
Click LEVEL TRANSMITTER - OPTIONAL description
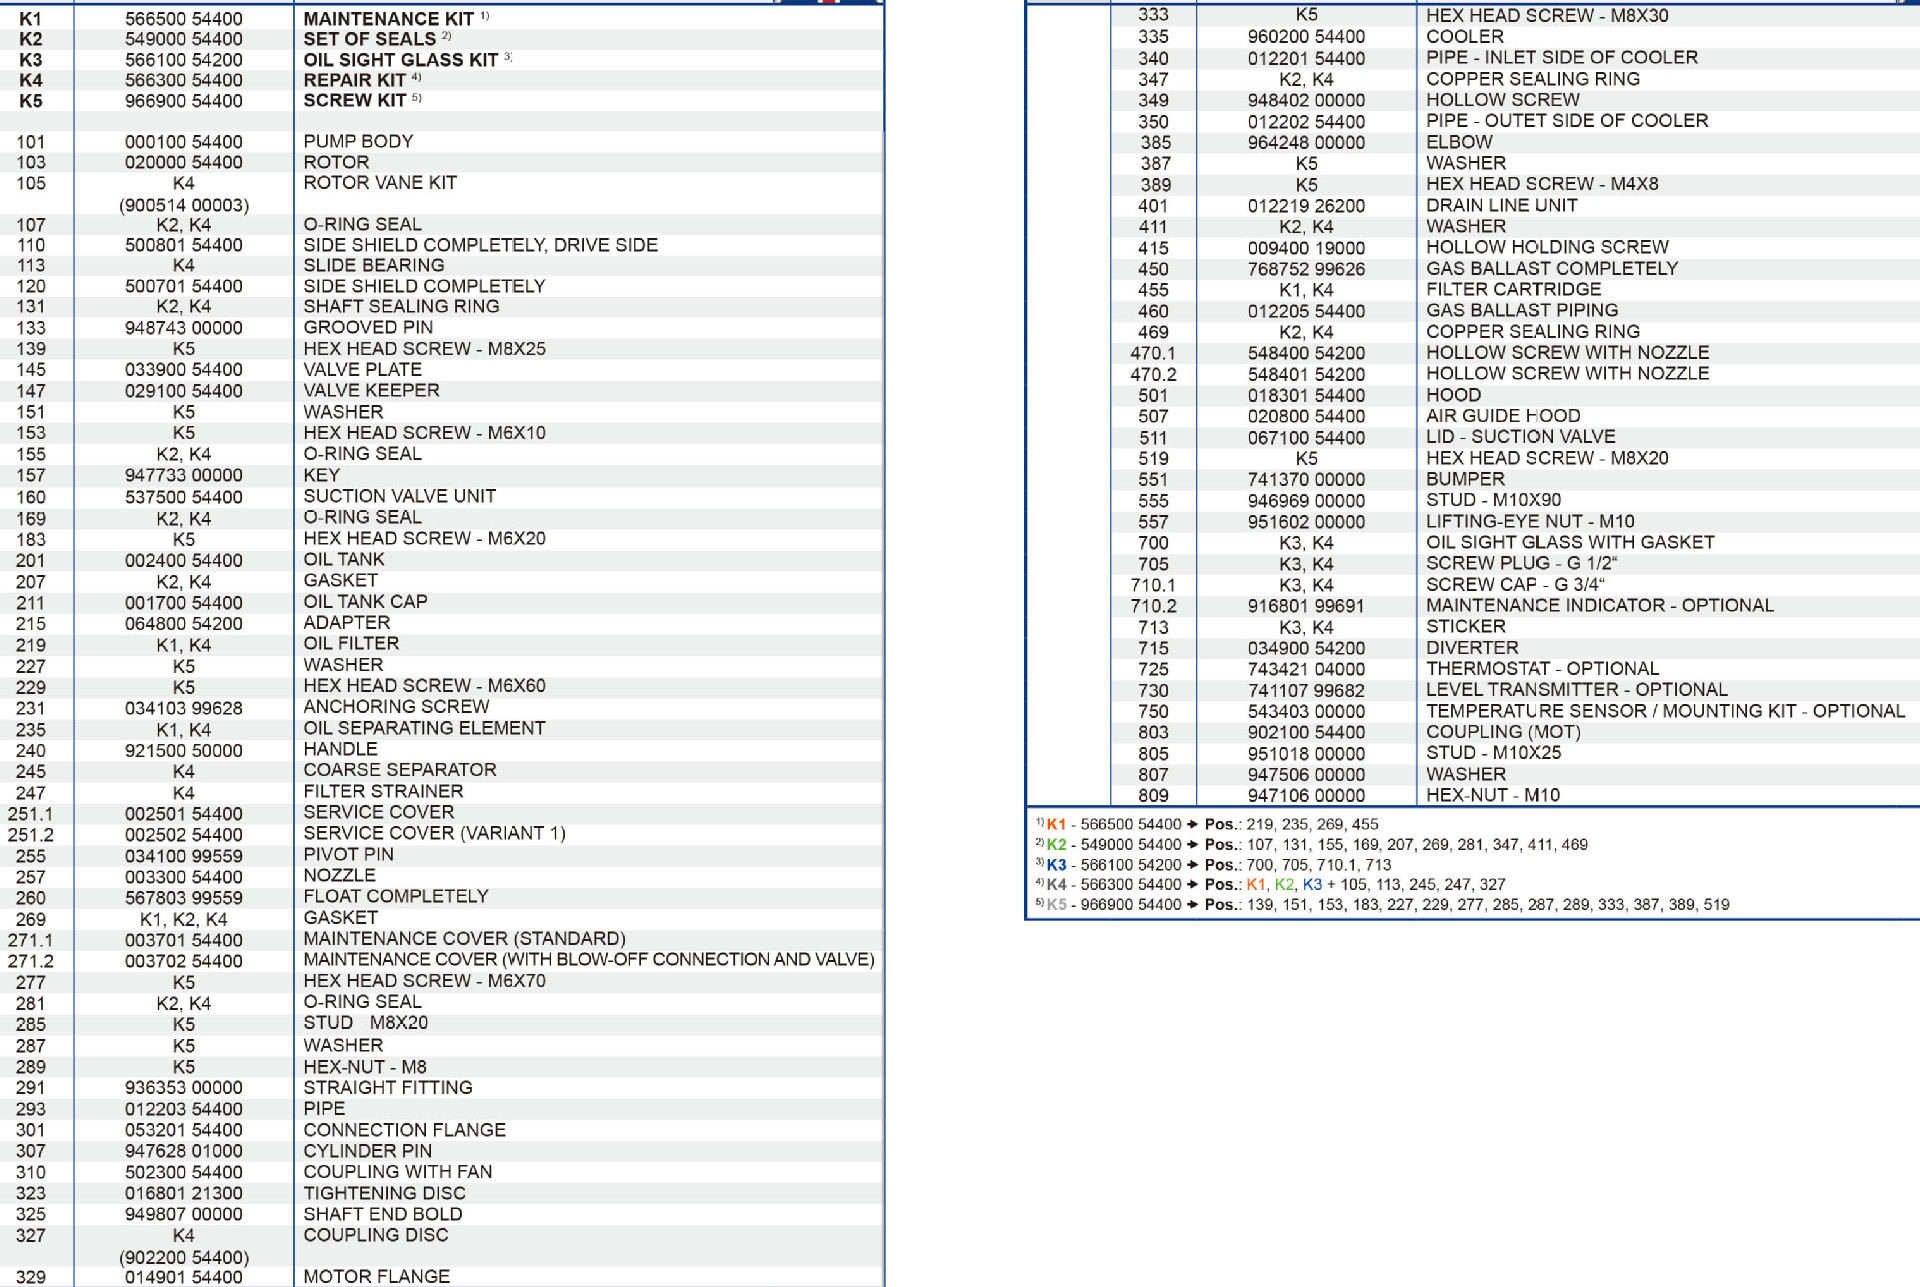tap(1576, 690)
